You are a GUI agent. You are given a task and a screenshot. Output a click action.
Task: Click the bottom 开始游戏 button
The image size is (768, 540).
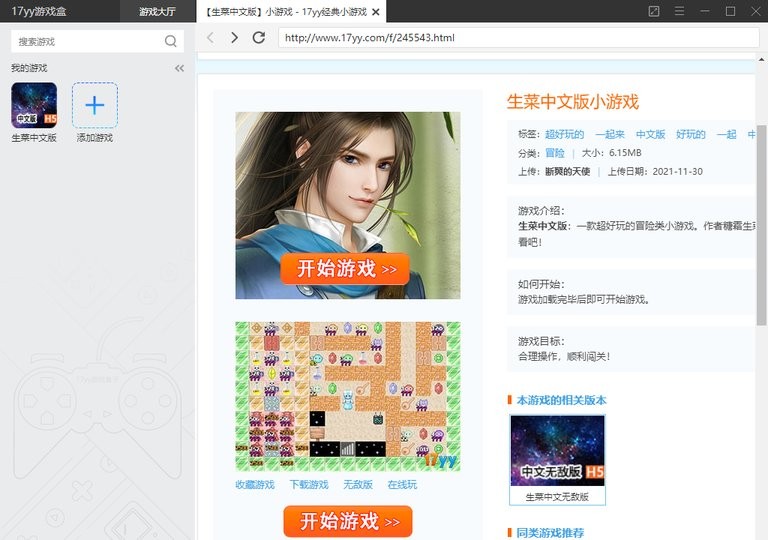(x=348, y=521)
